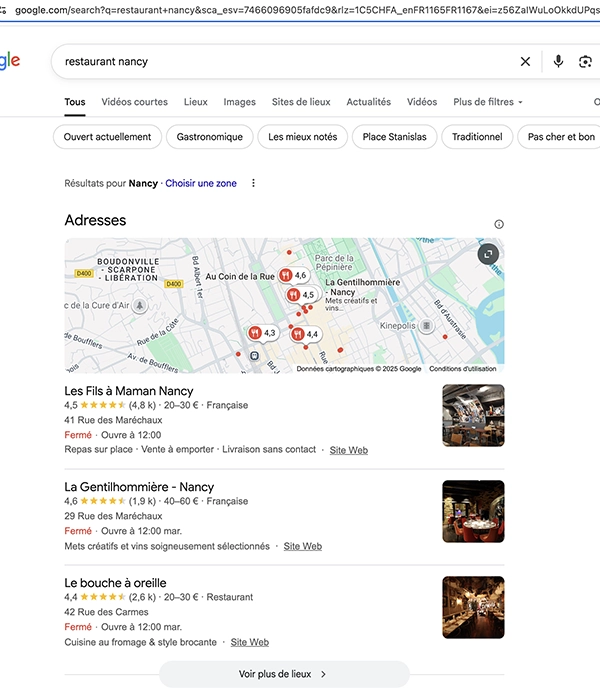Click the 29 Rue des Maréchaux address
This screenshot has height=700, width=600.
pyautogui.click(x=113, y=516)
